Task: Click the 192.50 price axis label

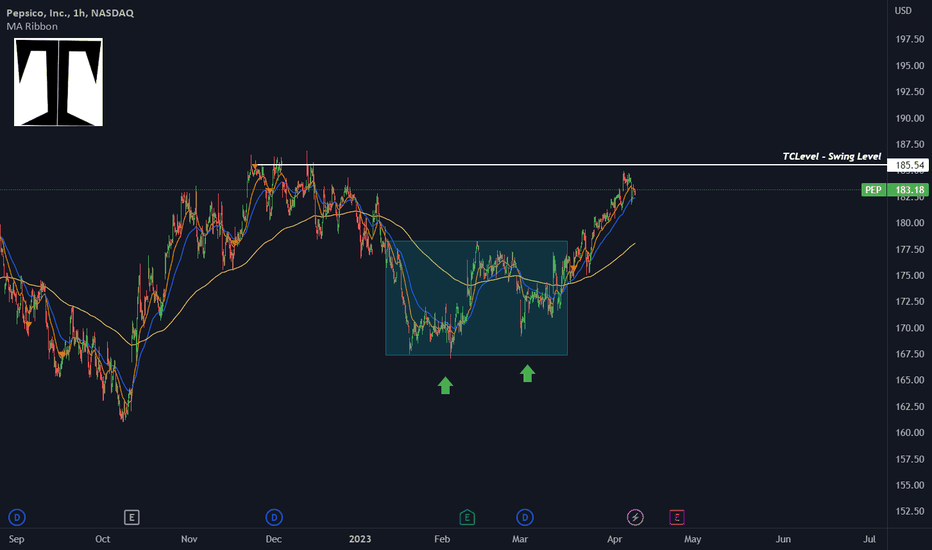Action: [x=910, y=92]
